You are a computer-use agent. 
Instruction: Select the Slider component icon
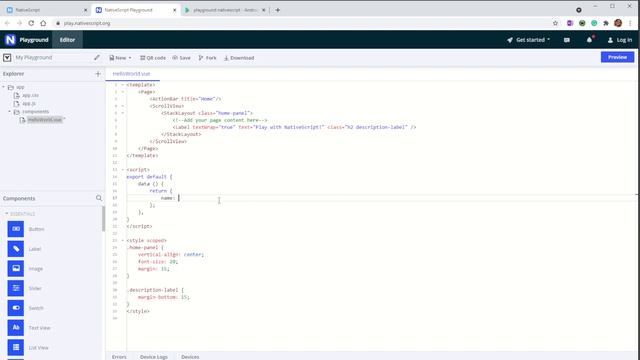point(16,288)
